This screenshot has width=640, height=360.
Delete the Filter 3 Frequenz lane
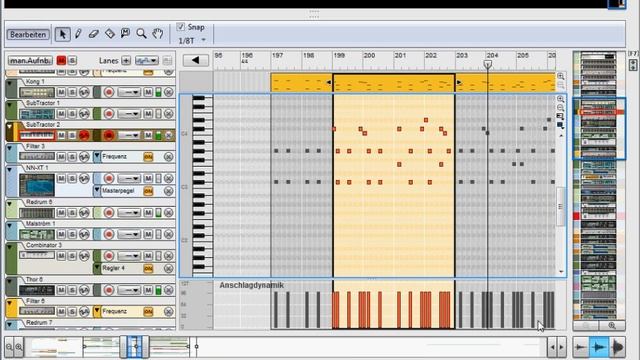coord(168,157)
